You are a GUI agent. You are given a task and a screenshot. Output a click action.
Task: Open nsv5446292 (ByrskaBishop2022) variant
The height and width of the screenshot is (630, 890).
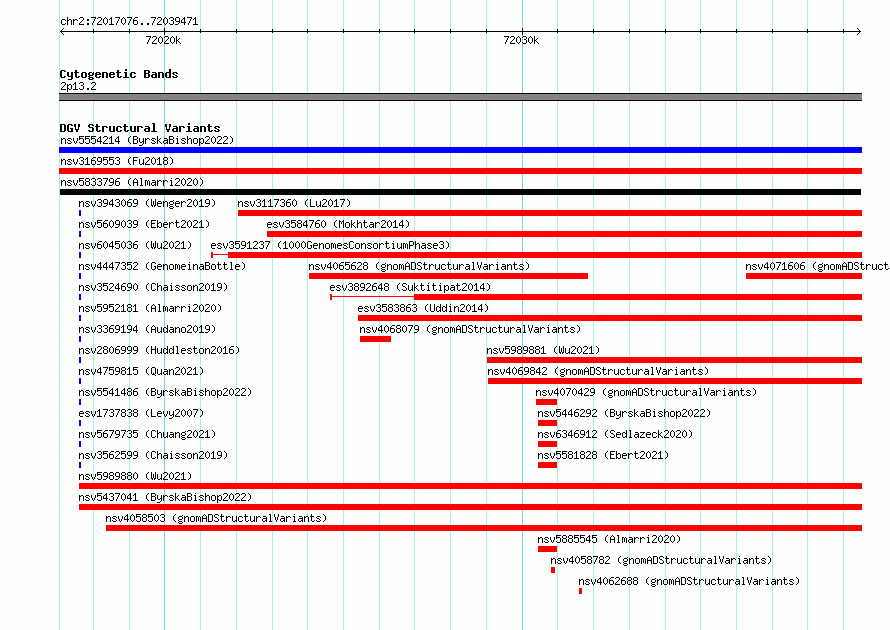point(624,413)
